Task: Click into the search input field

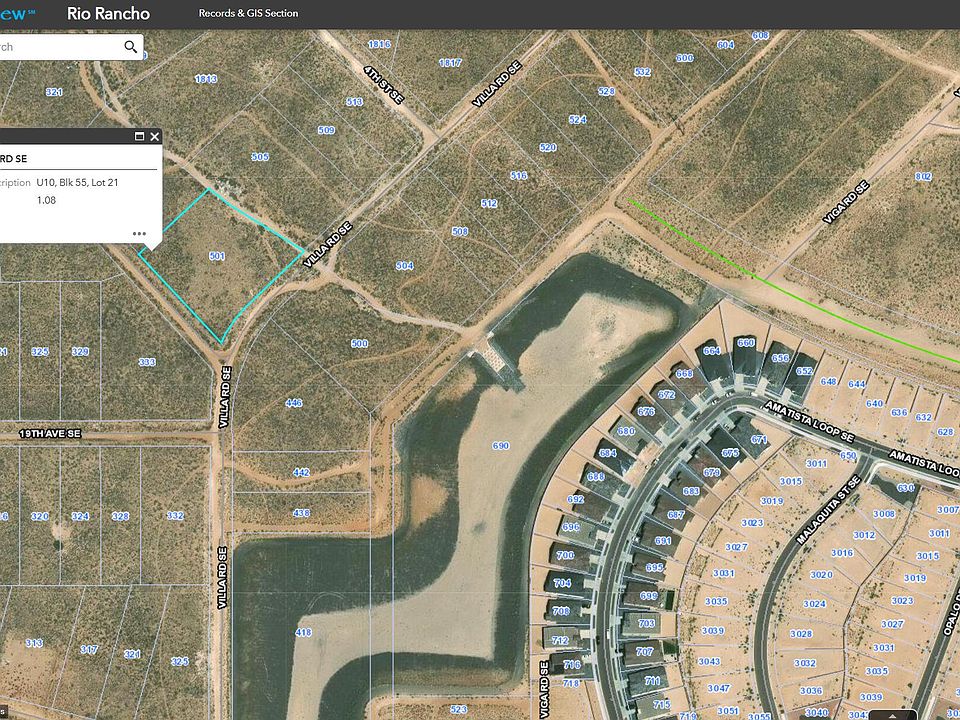Action: (60, 47)
